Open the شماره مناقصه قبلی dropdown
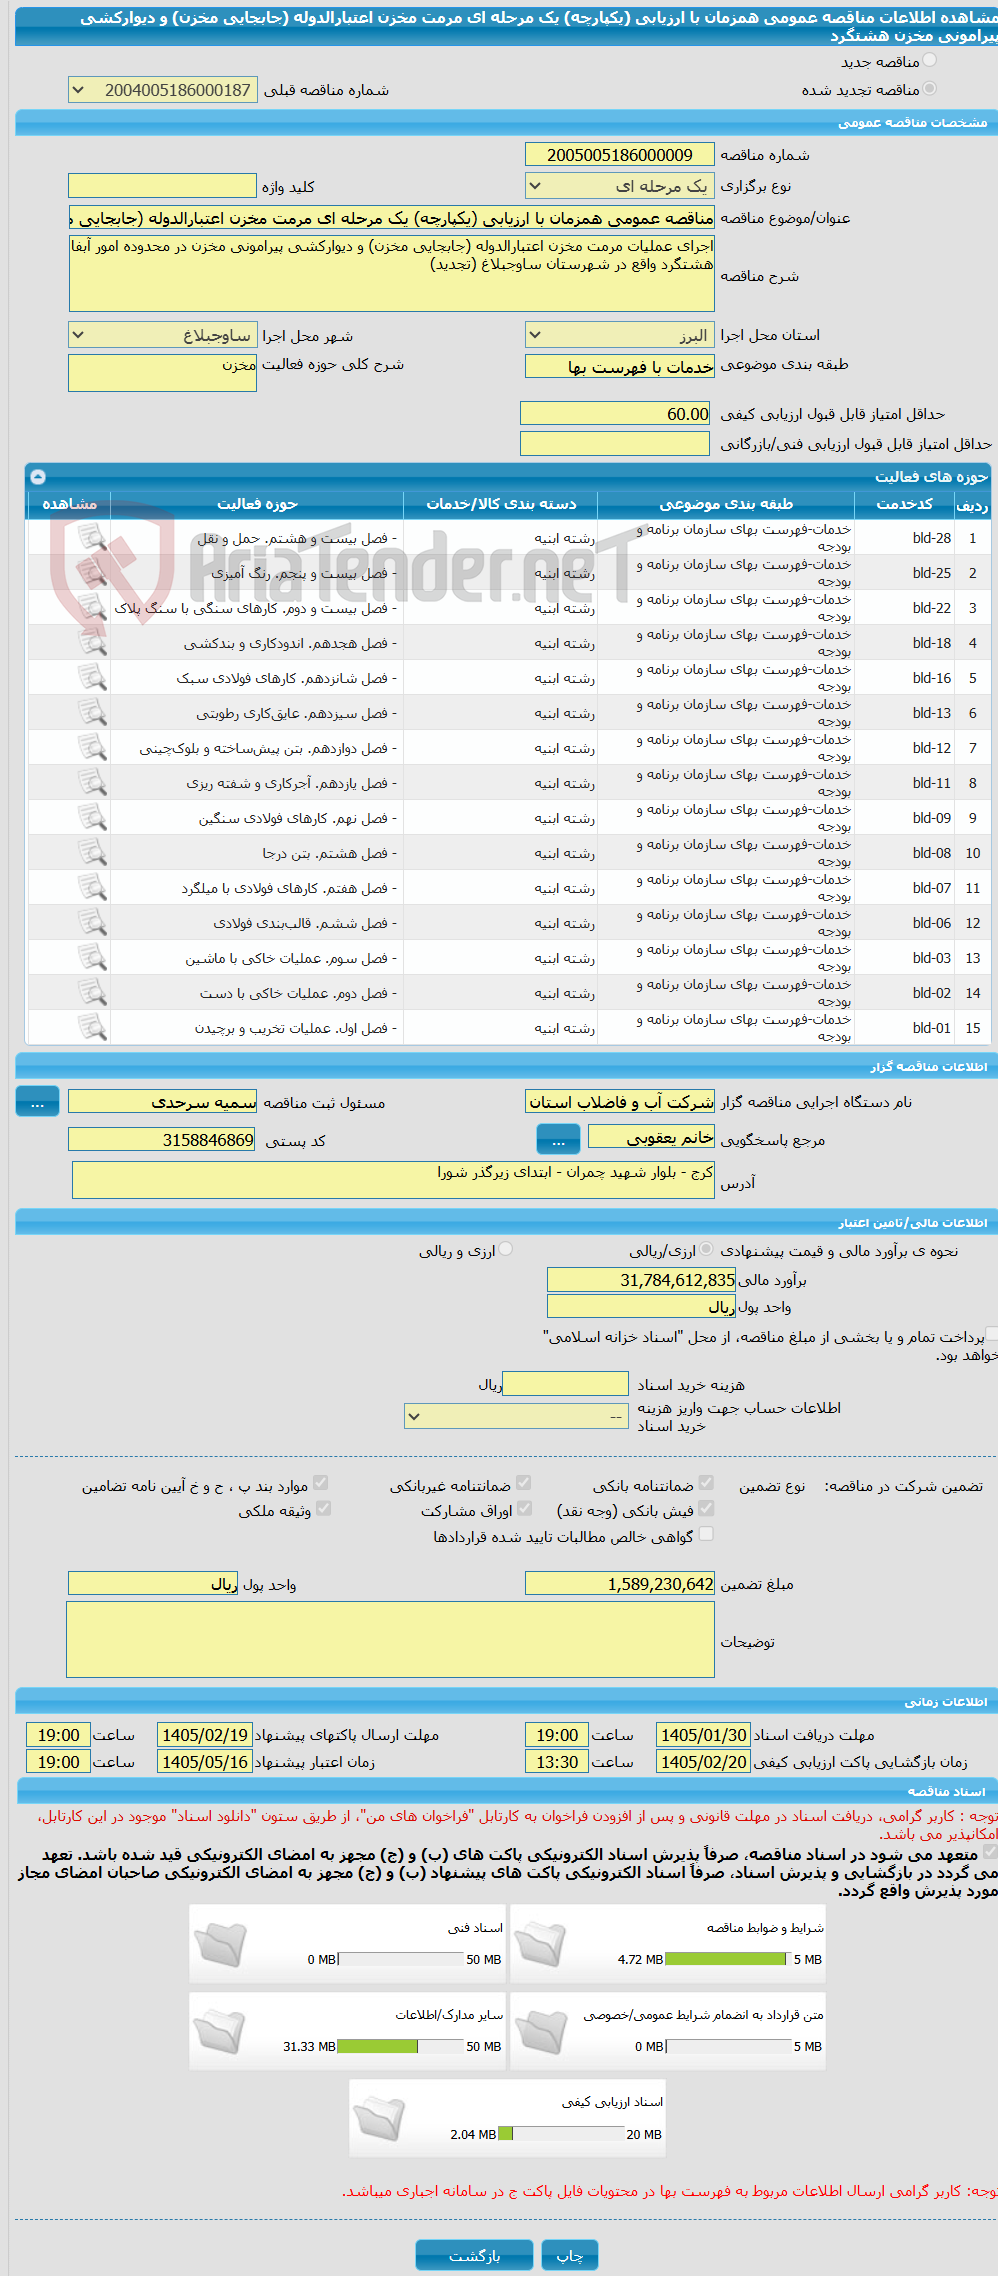The image size is (998, 2276). (x=162, y=90)
